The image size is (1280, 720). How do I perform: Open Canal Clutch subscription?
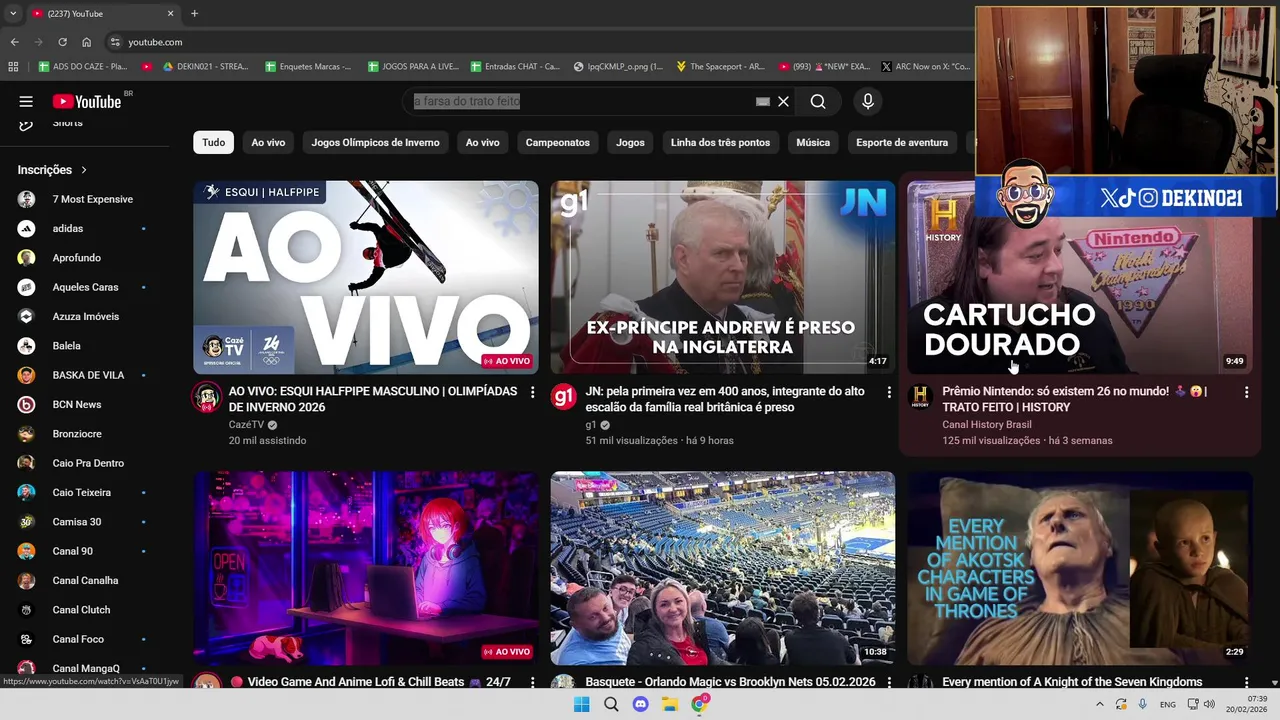point(85,610)
